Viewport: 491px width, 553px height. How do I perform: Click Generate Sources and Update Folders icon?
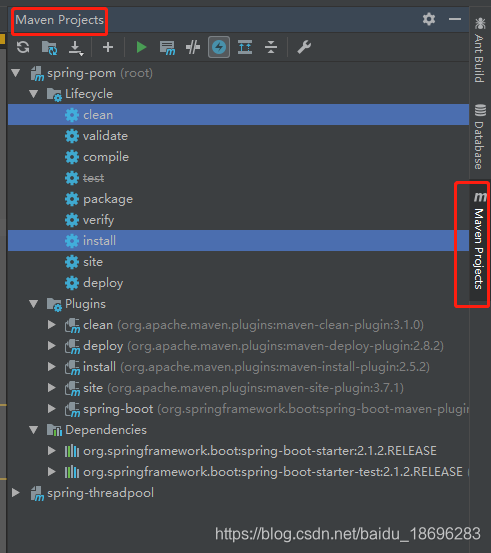coord(49,47)
